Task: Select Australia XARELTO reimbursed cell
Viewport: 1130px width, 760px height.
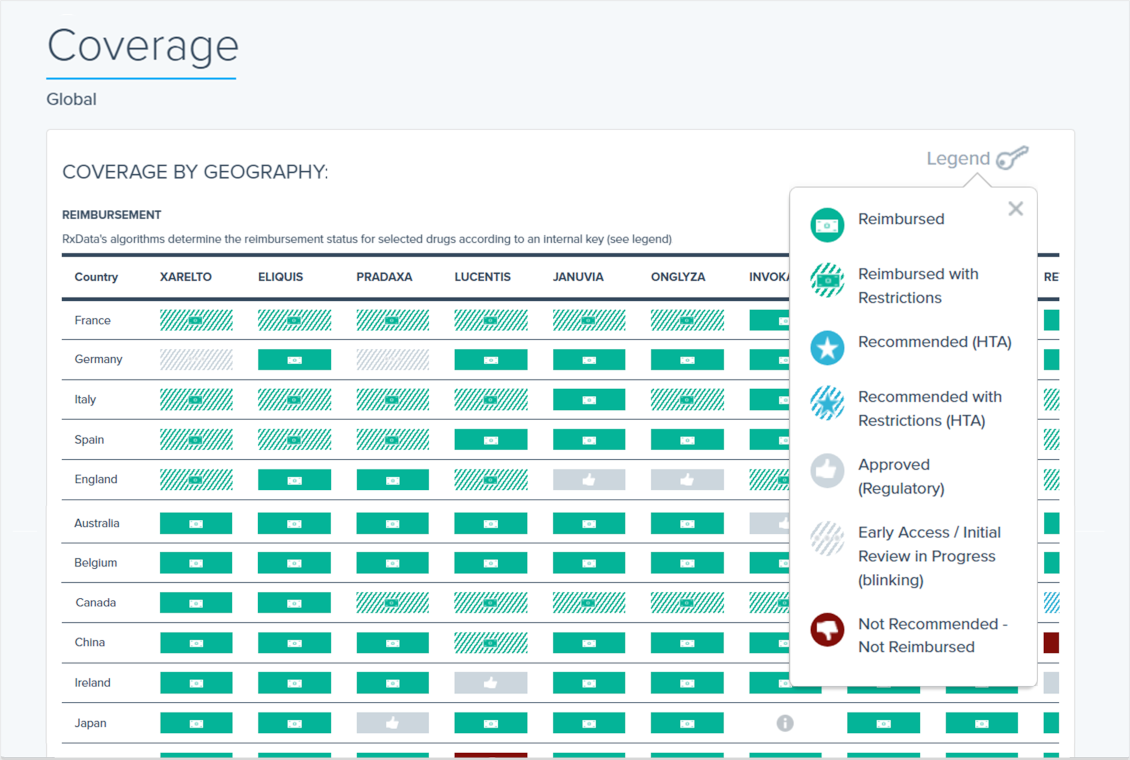Action: click(196, 524)
